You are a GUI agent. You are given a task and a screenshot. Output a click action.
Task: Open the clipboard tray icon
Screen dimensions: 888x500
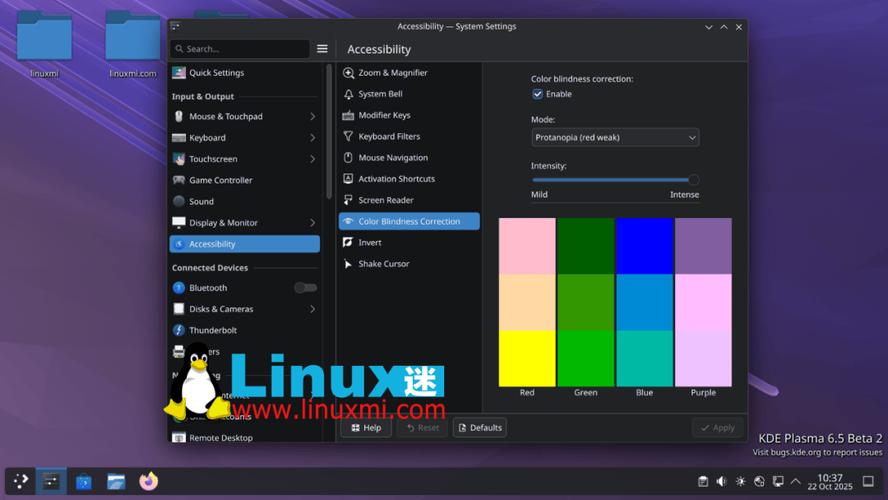click(703, 481)
